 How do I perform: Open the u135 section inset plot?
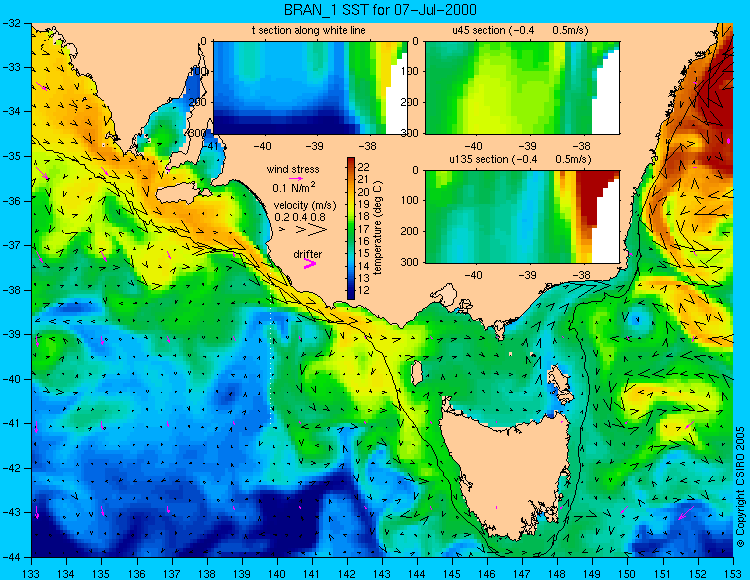coord(522,217)
